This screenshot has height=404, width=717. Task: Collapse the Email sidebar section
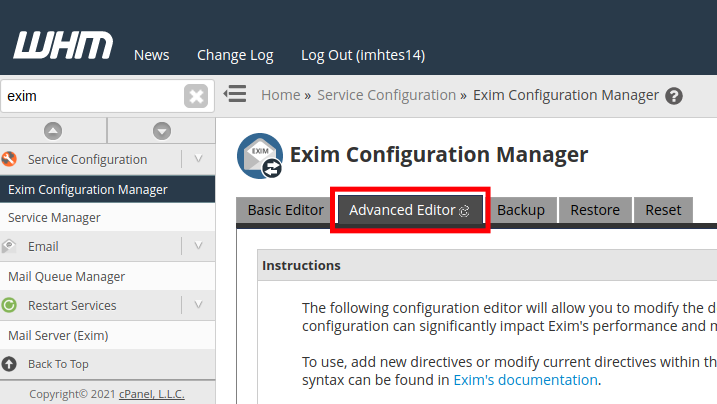pyautogui.click(x=198, y=246)
